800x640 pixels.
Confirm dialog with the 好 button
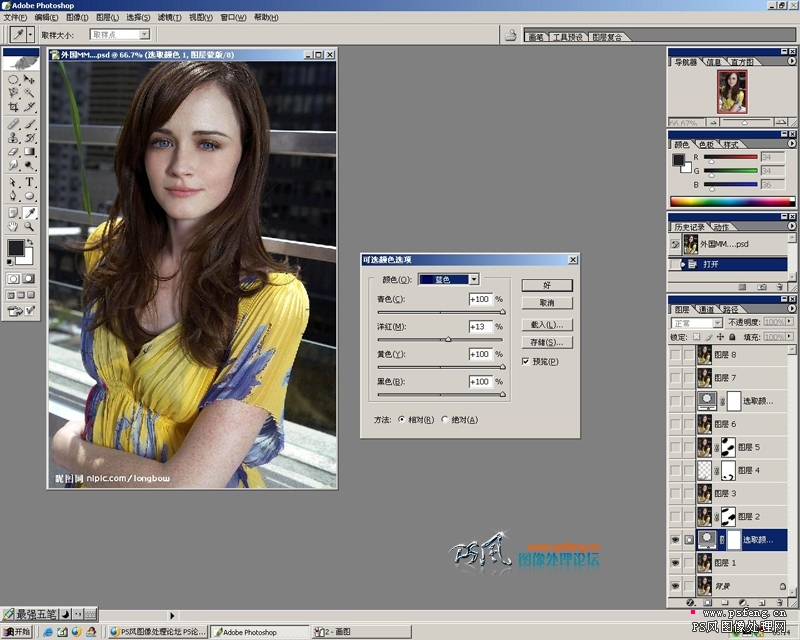pos(547,285)
